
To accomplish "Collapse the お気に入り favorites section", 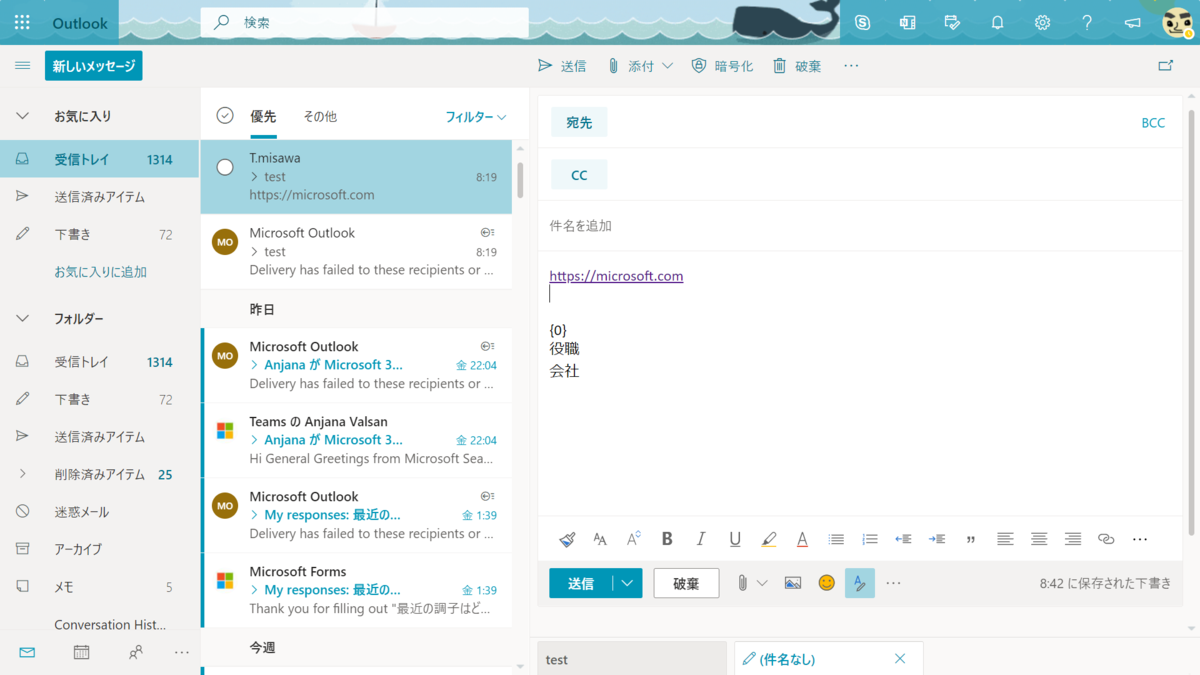I will tap(22, 116).
